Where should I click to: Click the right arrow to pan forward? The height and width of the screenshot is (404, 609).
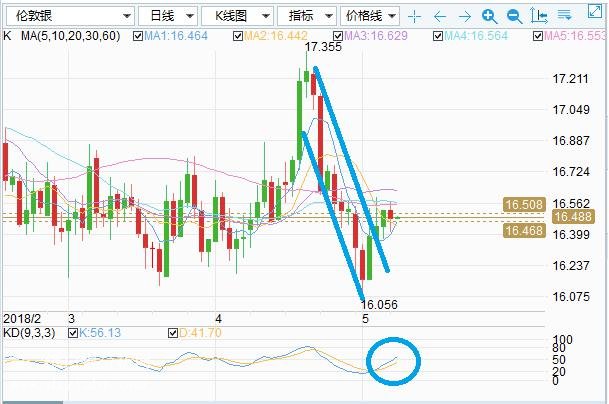tap(465, 16)
